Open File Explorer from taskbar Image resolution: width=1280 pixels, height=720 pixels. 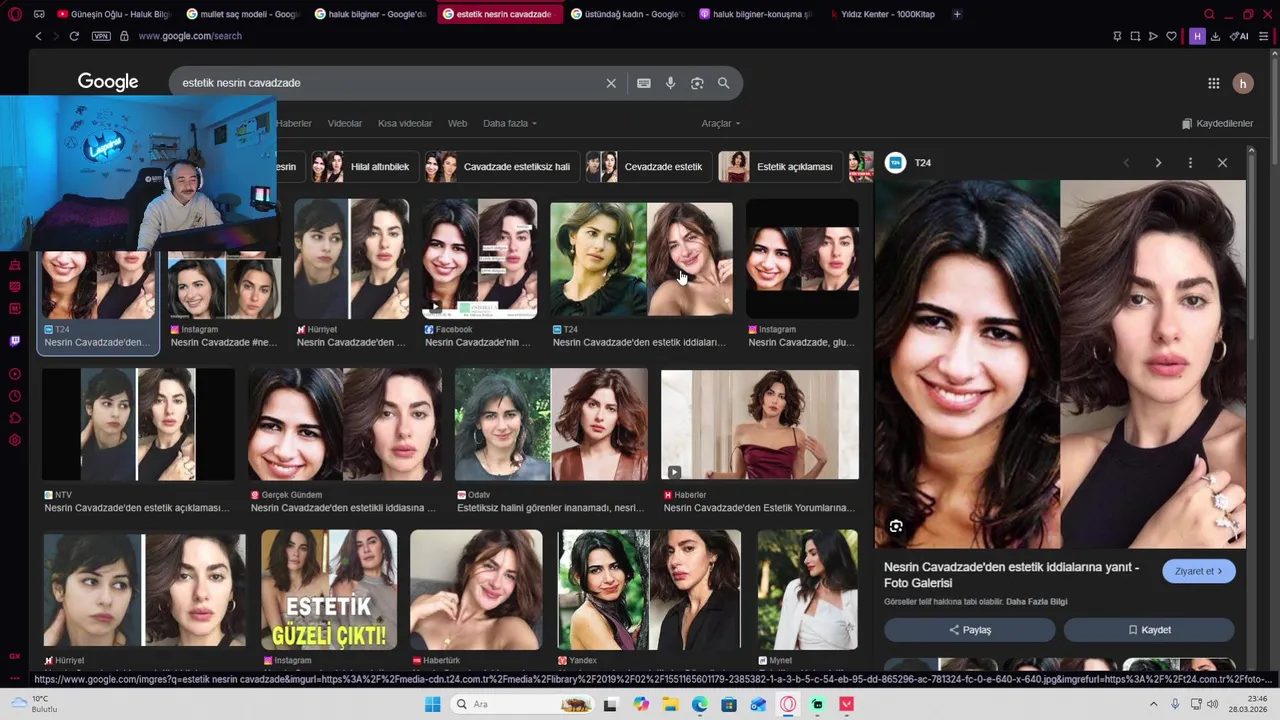(x=670, y=704)
